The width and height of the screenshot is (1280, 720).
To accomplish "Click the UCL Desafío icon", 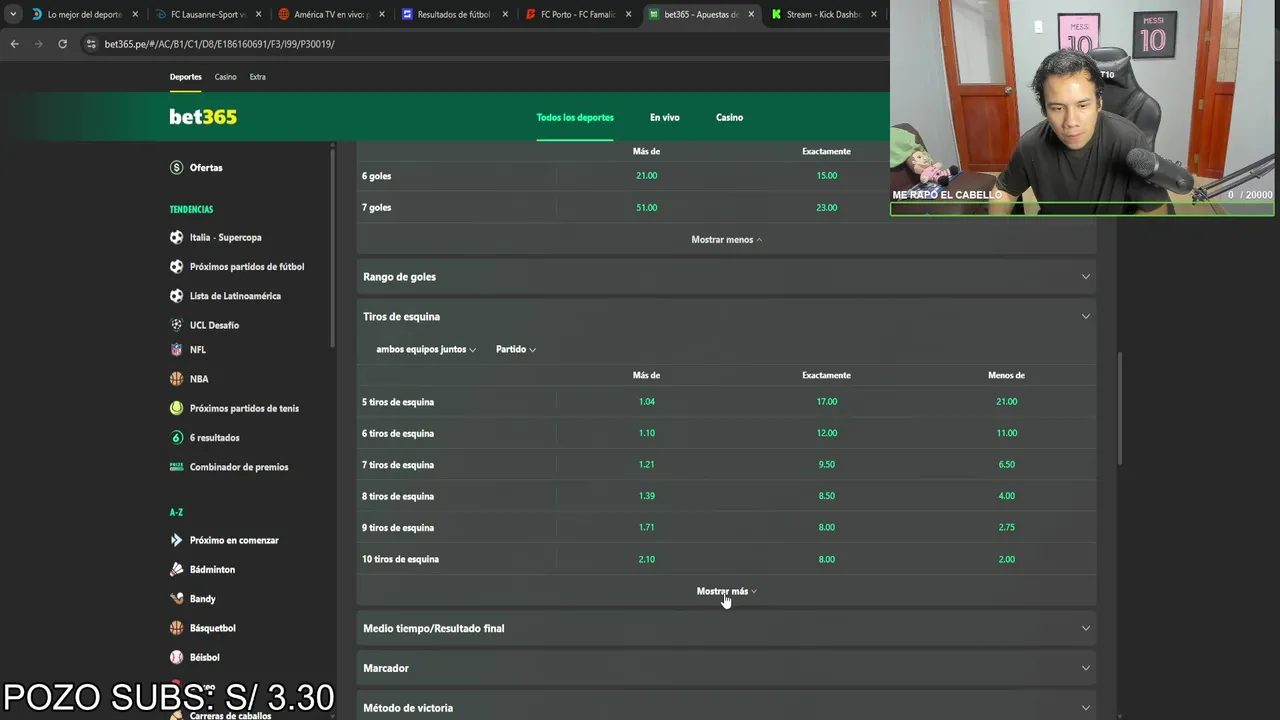I will 177,325.
